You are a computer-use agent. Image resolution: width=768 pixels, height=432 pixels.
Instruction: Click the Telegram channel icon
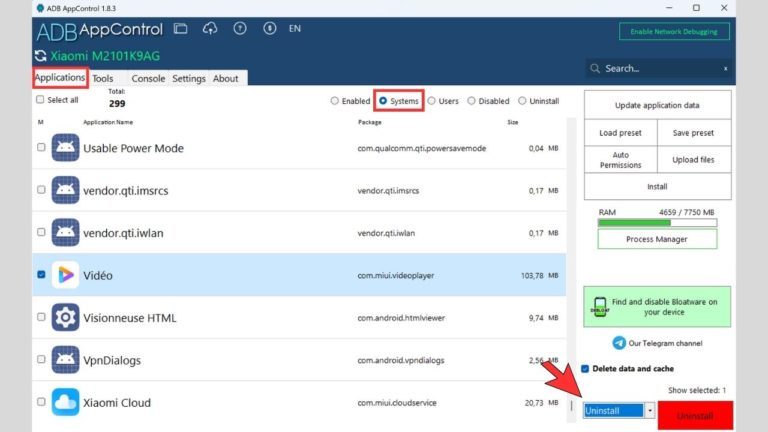click(x=619, y=343)
